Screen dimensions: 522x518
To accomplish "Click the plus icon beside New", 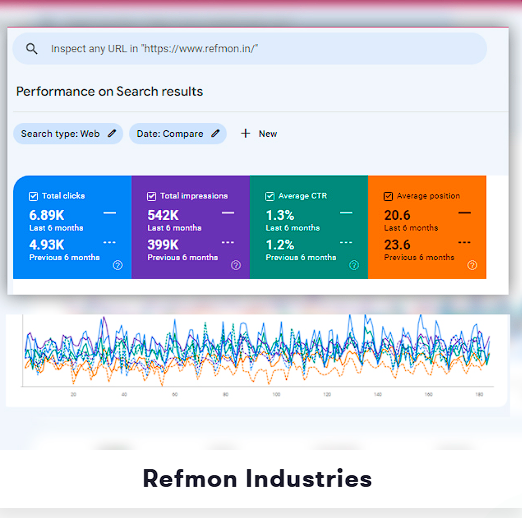I will tap(246, 134).
